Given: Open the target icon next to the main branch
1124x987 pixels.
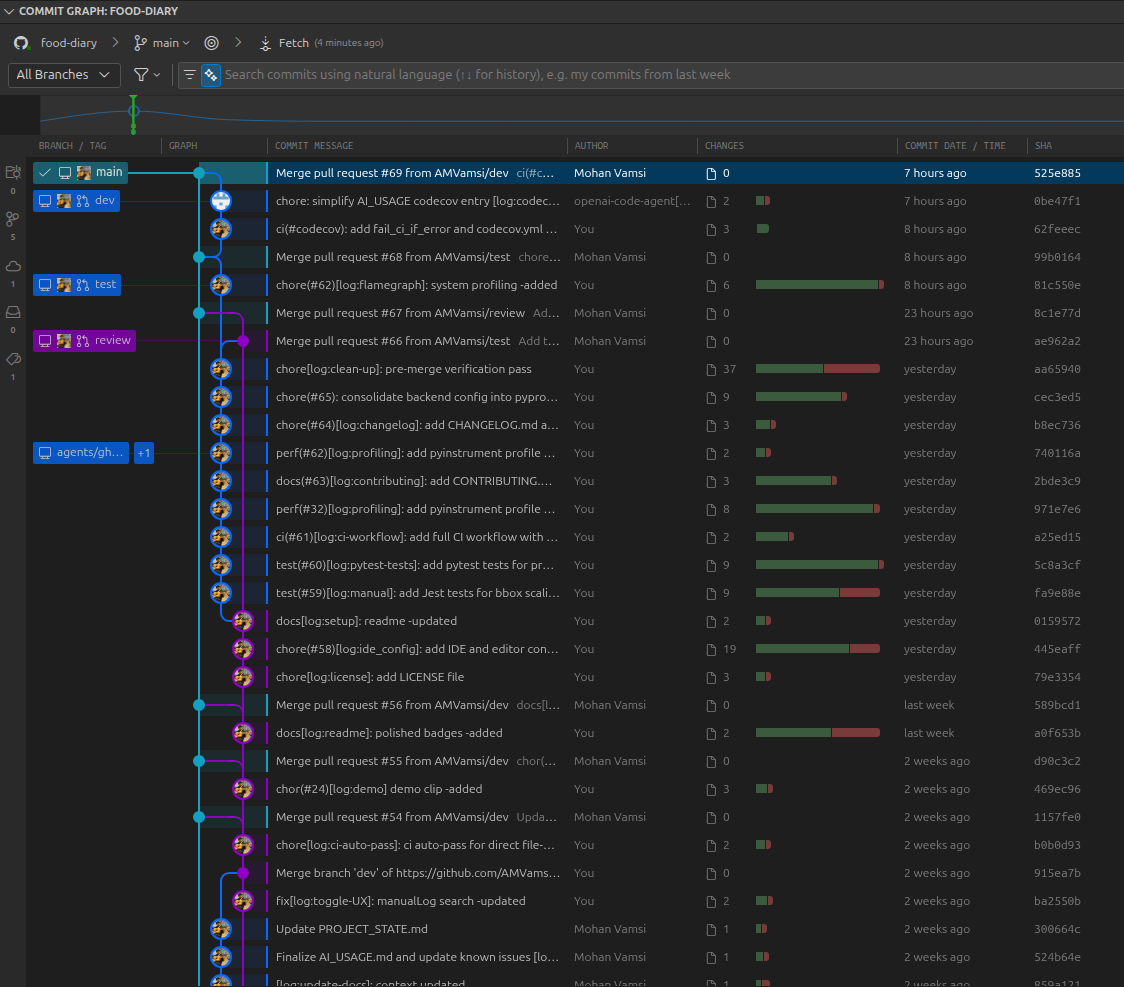Looking at the screenshot, I should click(x=211, y=43).
